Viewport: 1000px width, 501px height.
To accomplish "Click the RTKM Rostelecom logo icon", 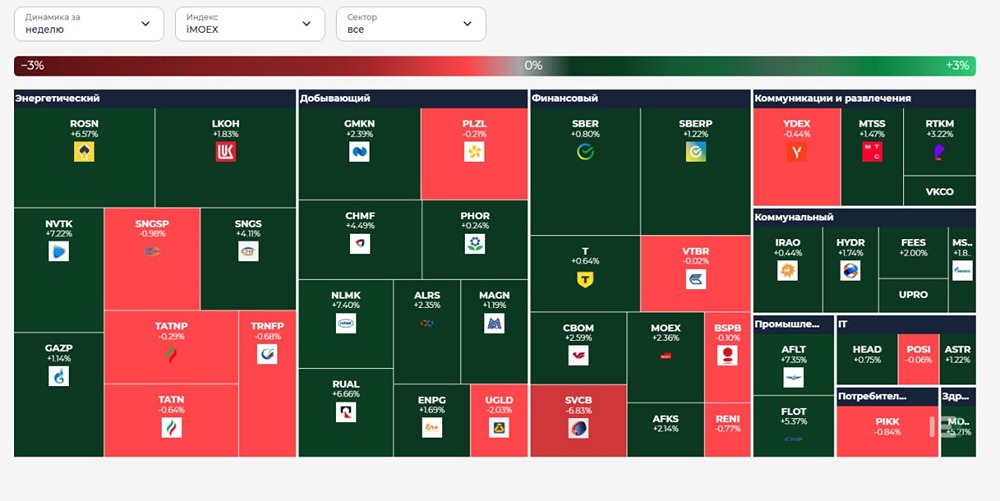I will pyautogui.click(x=939, y=152).
